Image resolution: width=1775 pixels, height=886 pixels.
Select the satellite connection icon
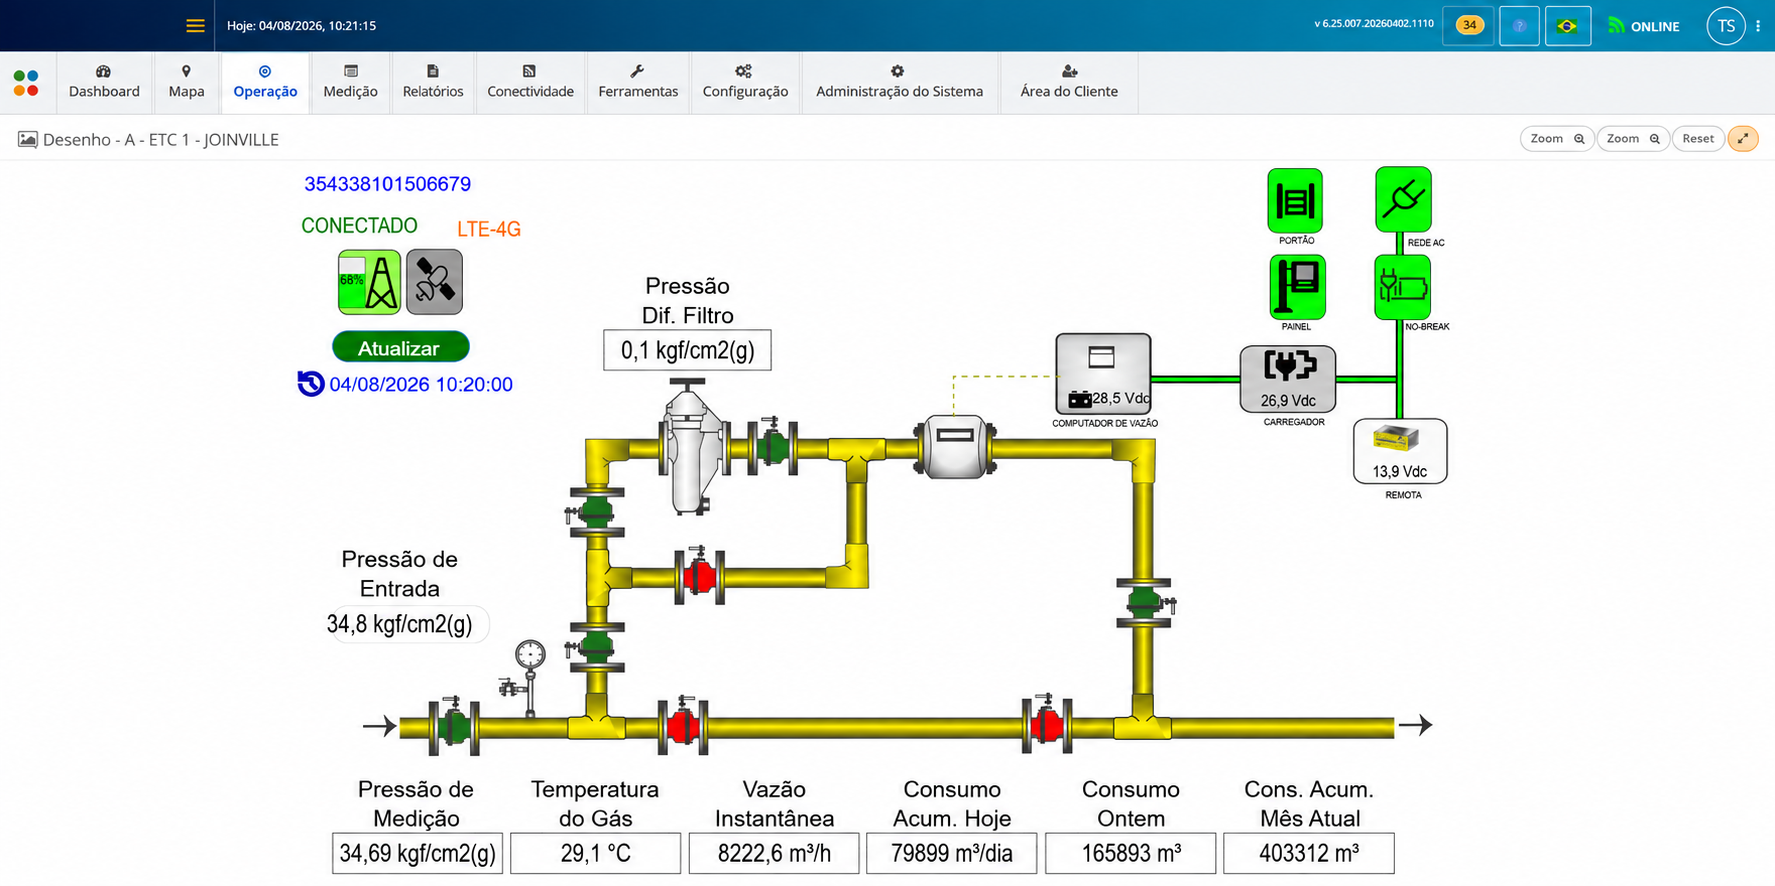coord(435,282)
